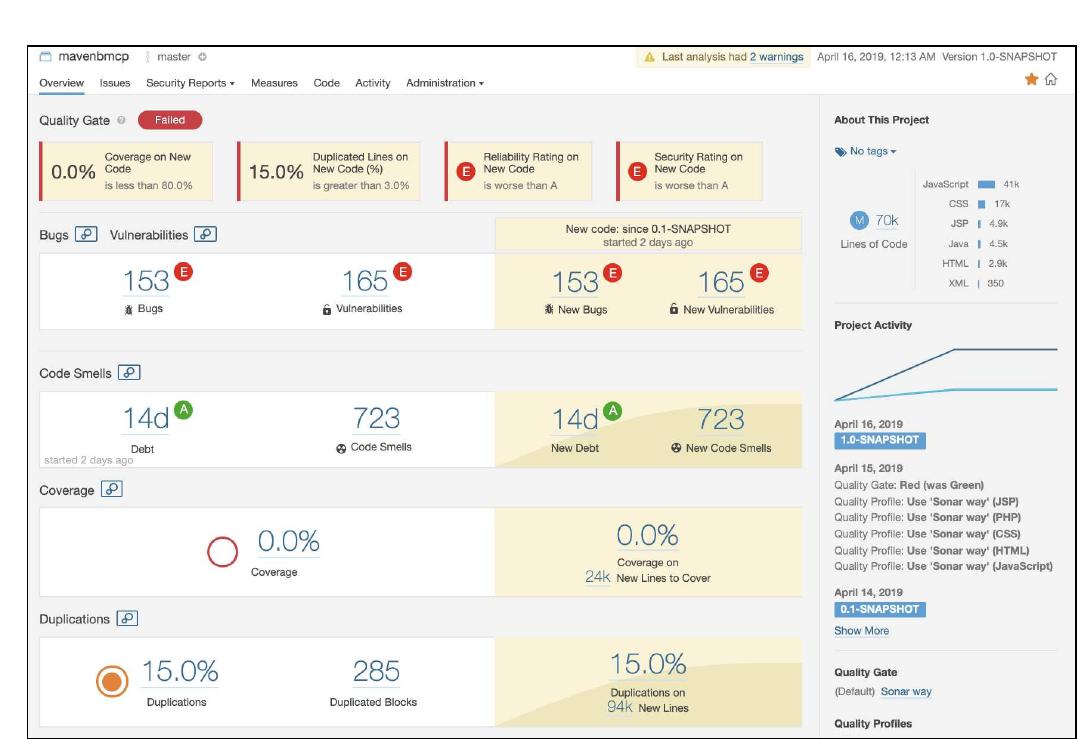Image resolution: width=1080 pixels, height=739 pixels.
Task: Open the Code Smells history icon
Action: coord(127,373)
